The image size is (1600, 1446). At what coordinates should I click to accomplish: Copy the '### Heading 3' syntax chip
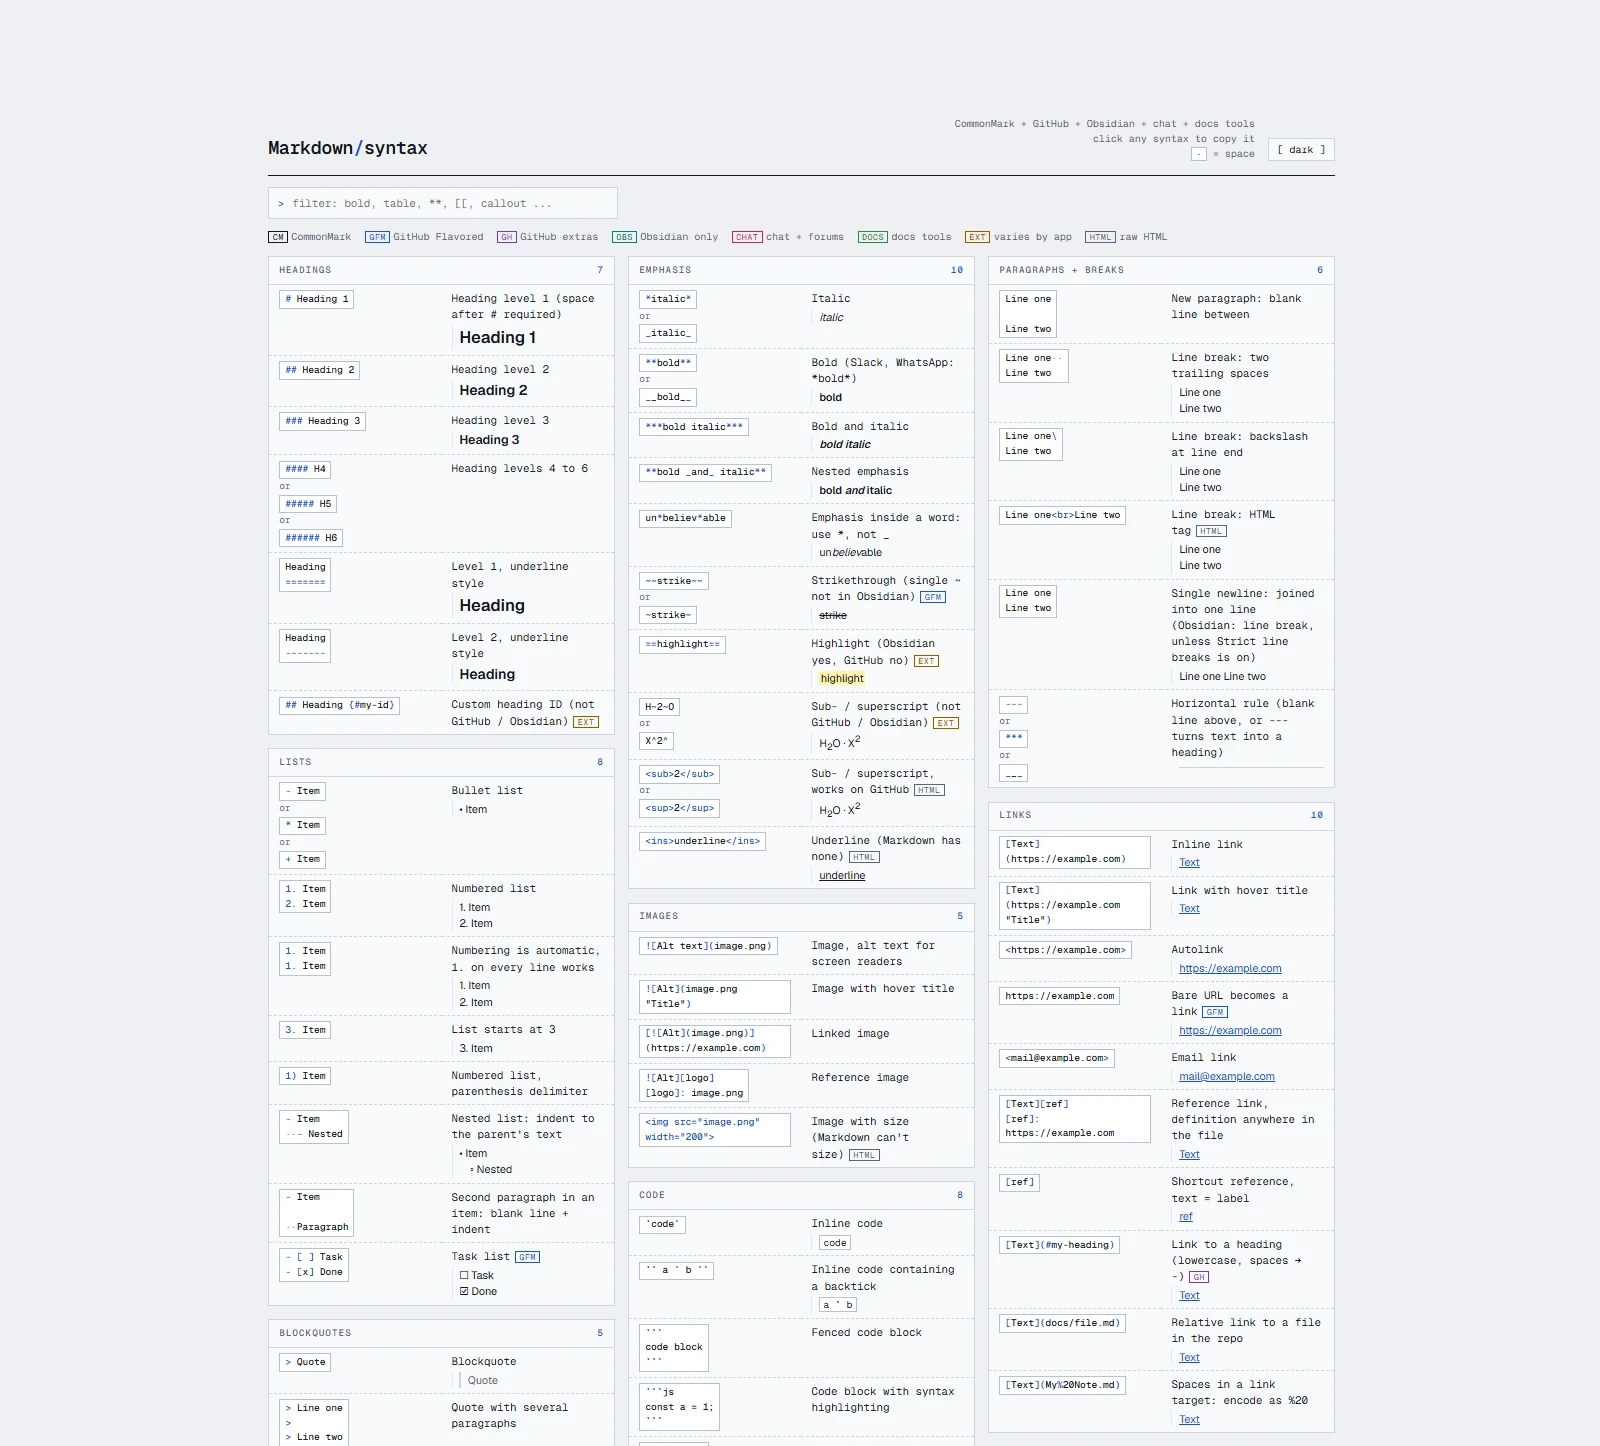tap(322, 421)
